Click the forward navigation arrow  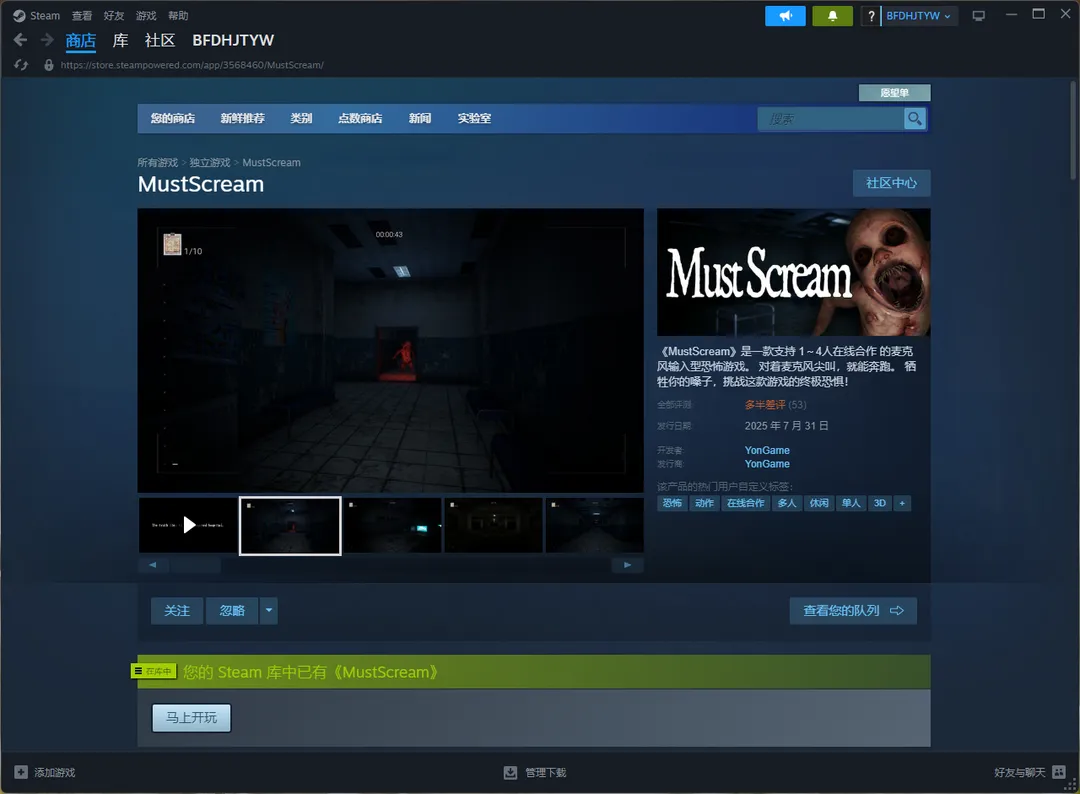tap(47, 40)
